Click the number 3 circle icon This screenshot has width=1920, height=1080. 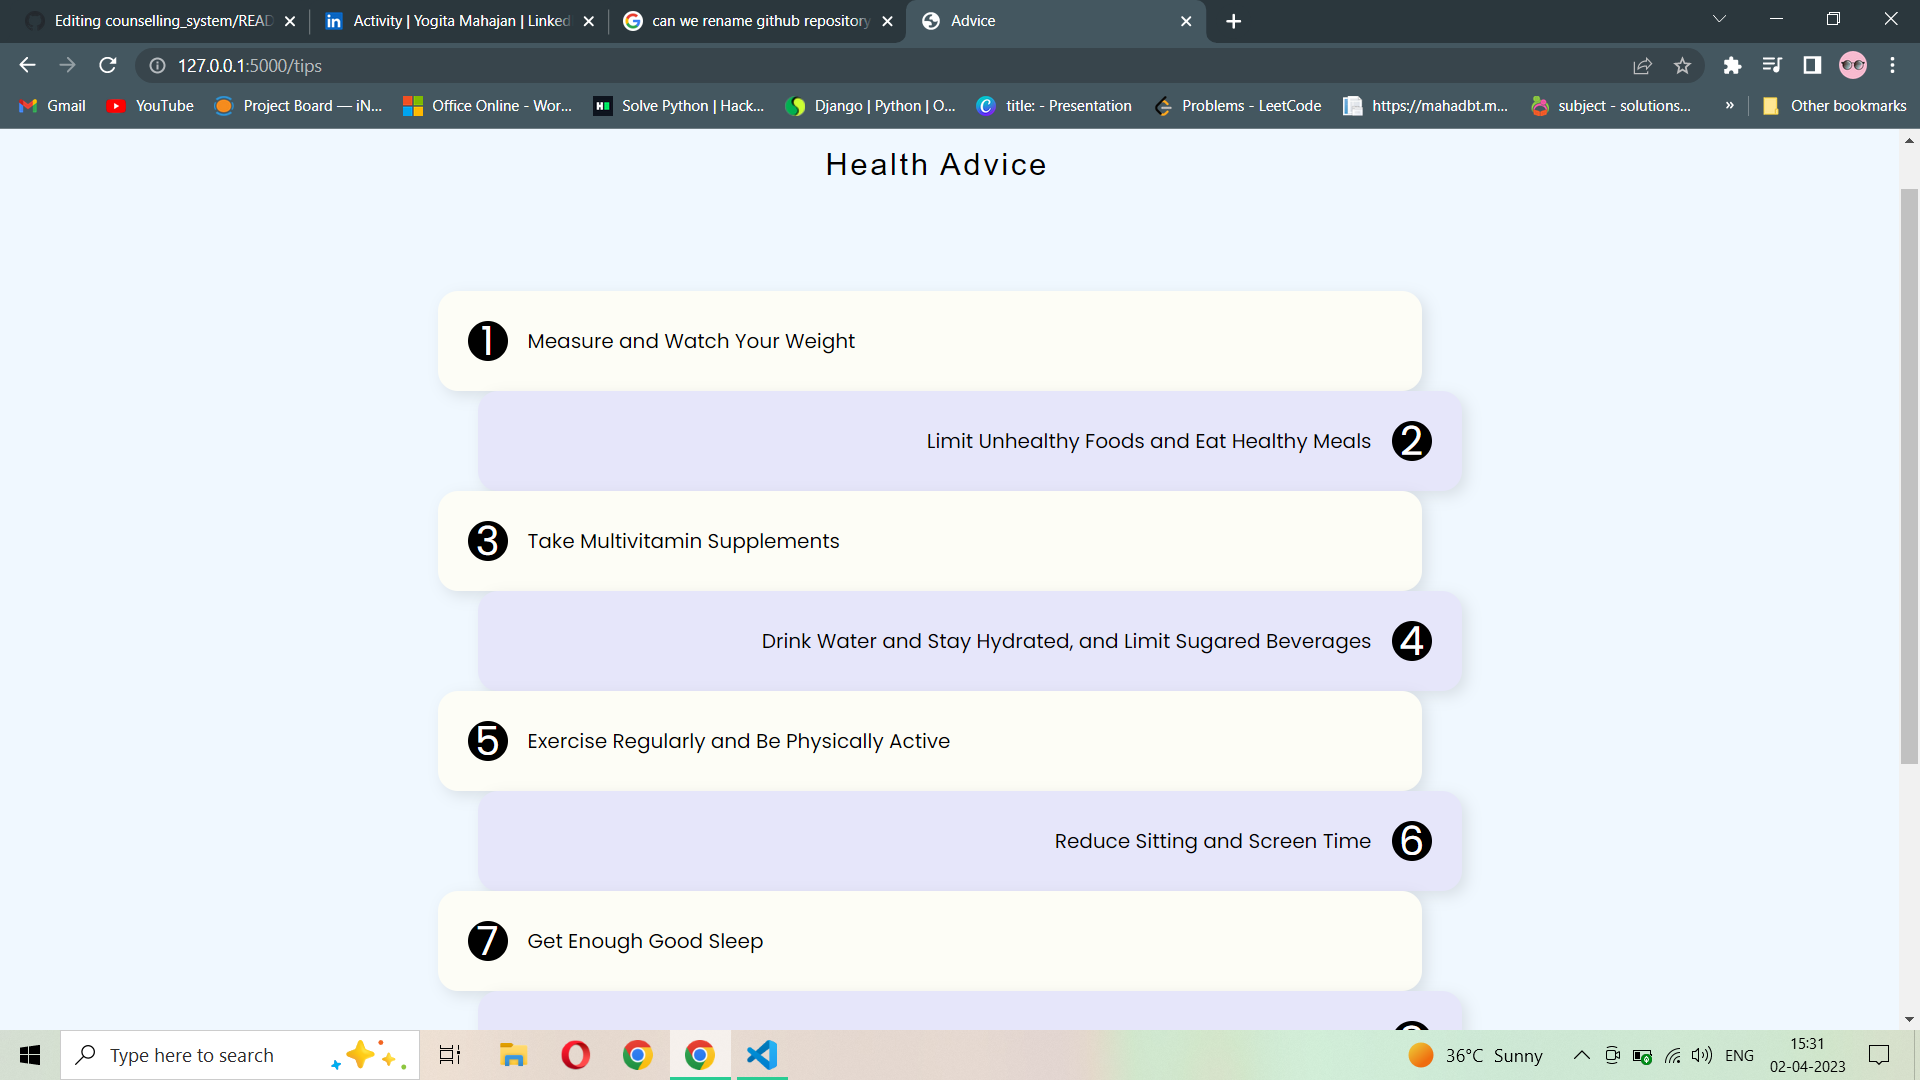(x=488, y=541)
